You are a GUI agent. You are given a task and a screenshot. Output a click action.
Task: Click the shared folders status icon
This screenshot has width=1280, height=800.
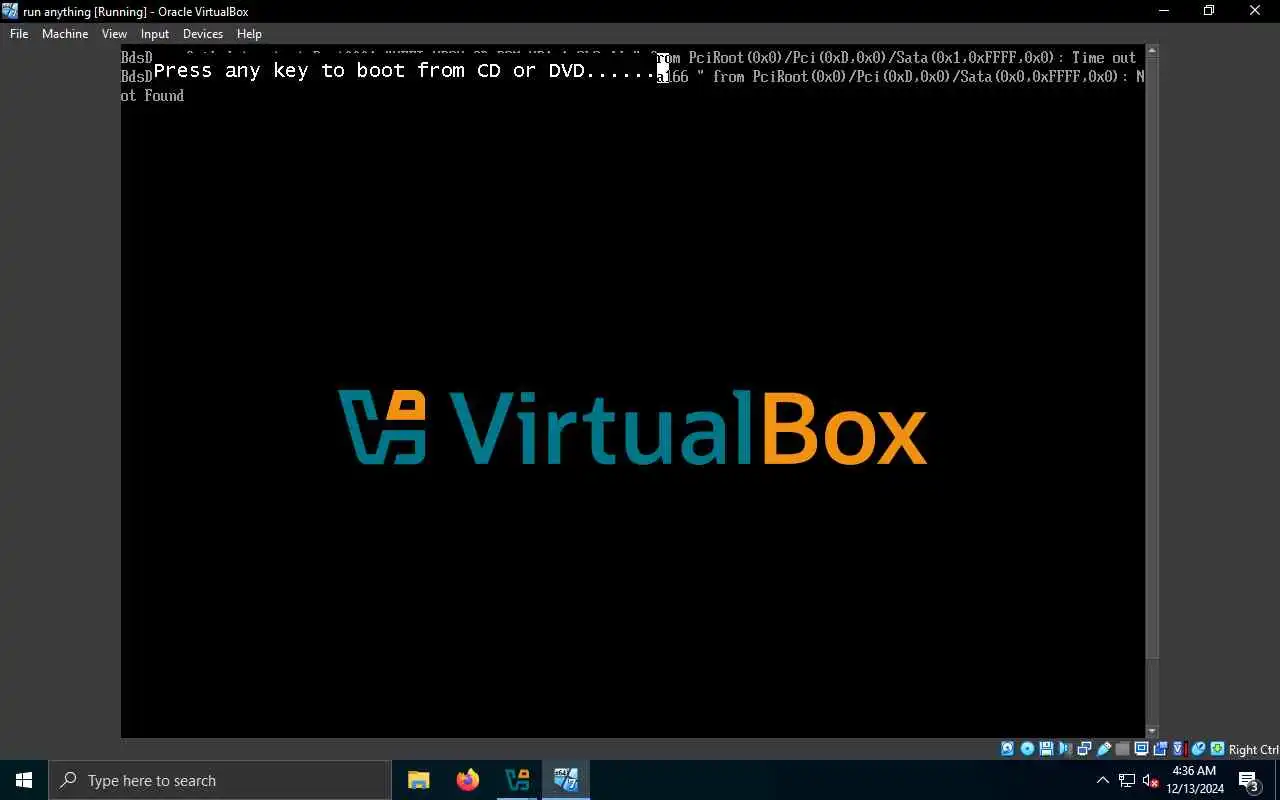pyautogui.click(x=1123, y=749)
